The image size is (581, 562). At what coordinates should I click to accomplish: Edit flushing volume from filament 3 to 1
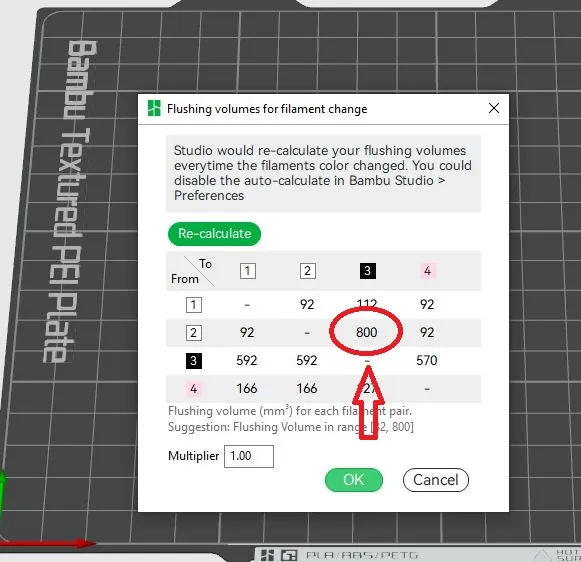[x=247, y=360]
